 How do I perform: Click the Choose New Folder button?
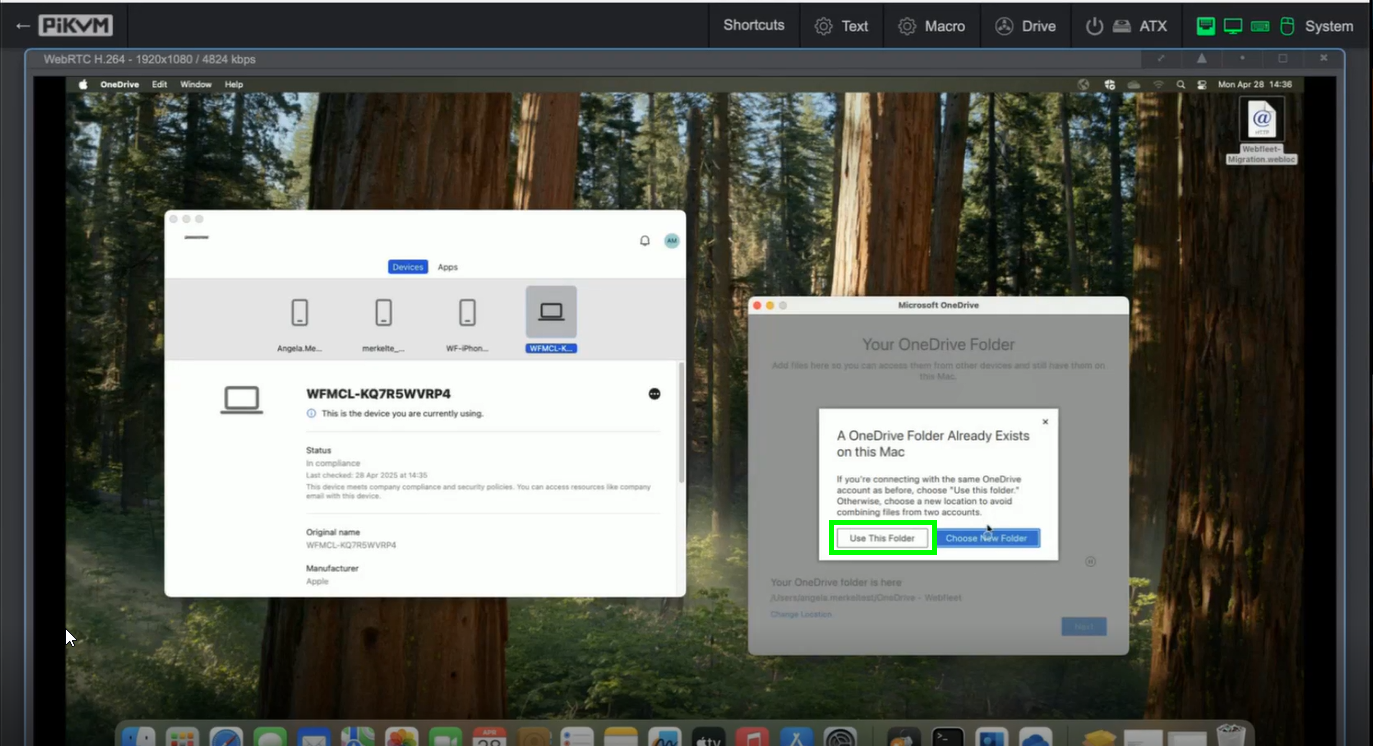[987, 538]
